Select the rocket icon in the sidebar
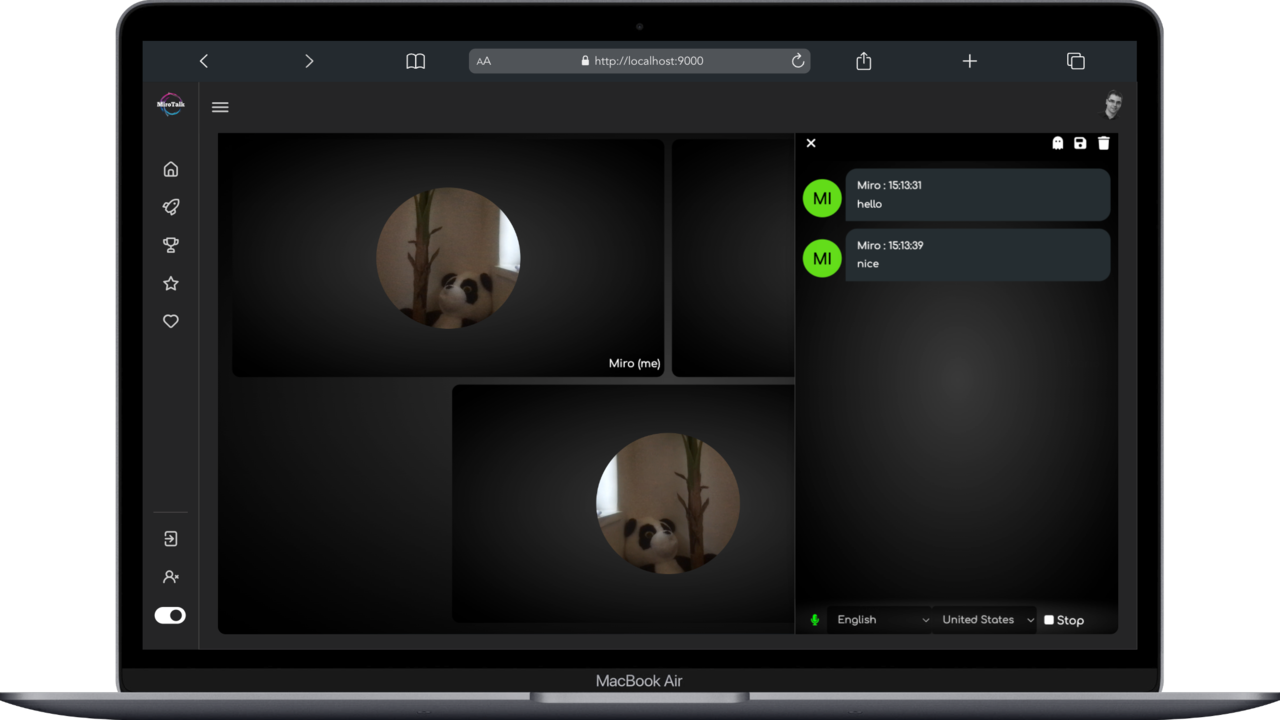The image size is (1280, 720). pos(170,206)
